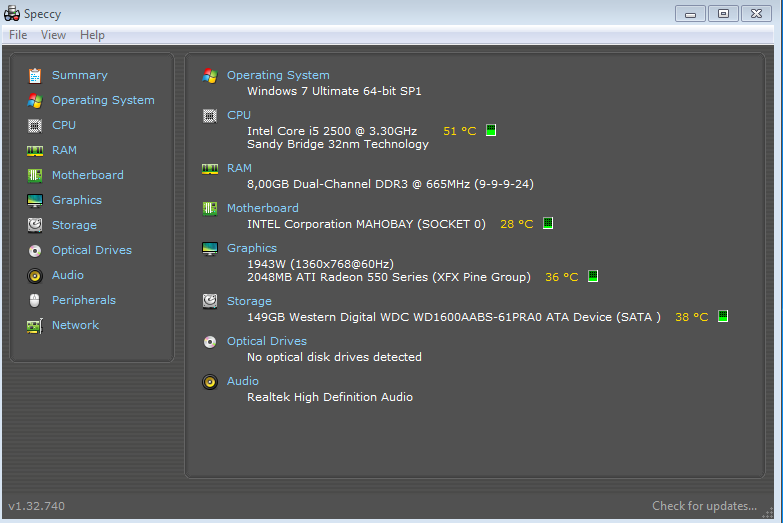Screen dimensions: 783x523
Task: Click the RAM module icon in sidebar
Action: [x=35, y=150]
